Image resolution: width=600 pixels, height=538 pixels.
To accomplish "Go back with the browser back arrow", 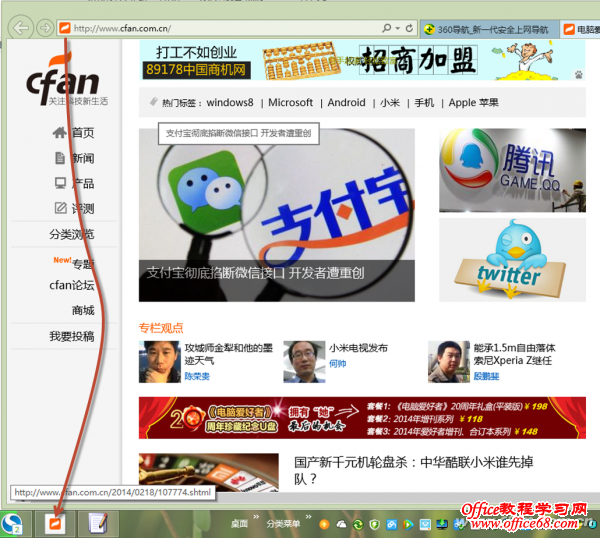I will 21,27.
